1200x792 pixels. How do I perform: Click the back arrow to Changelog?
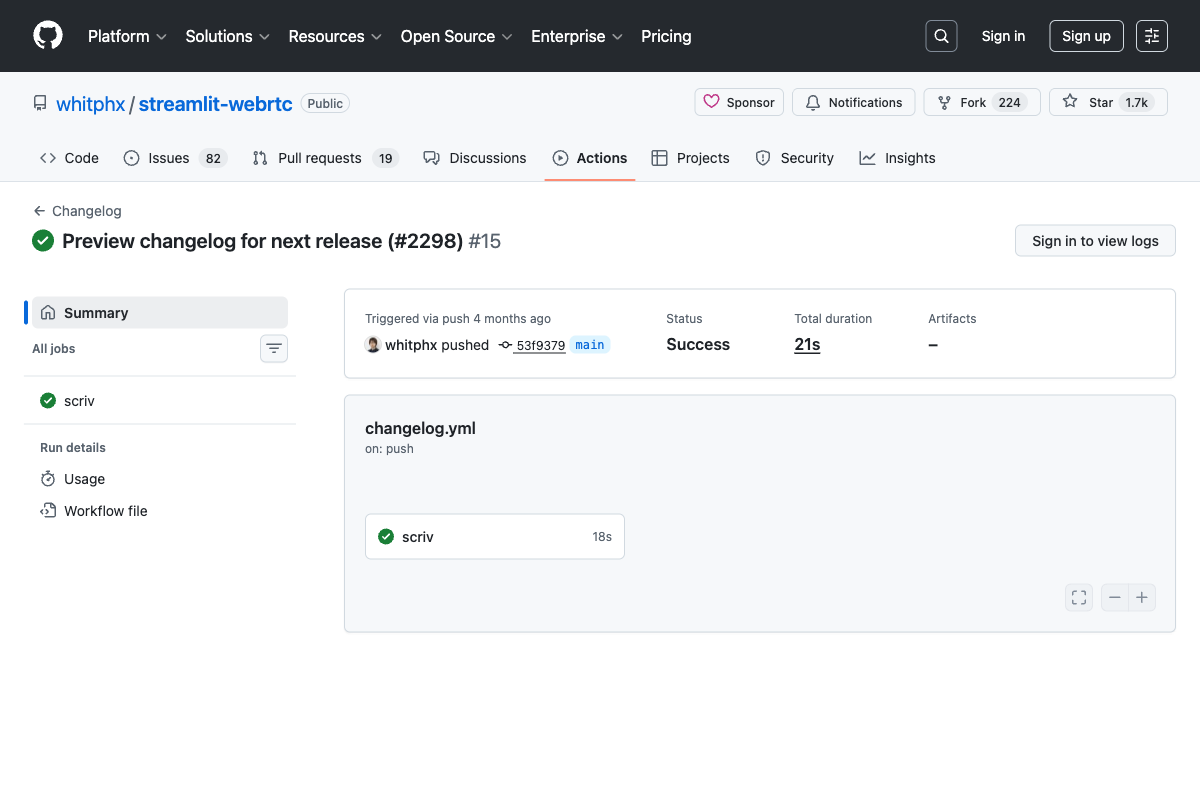point(40,211)
